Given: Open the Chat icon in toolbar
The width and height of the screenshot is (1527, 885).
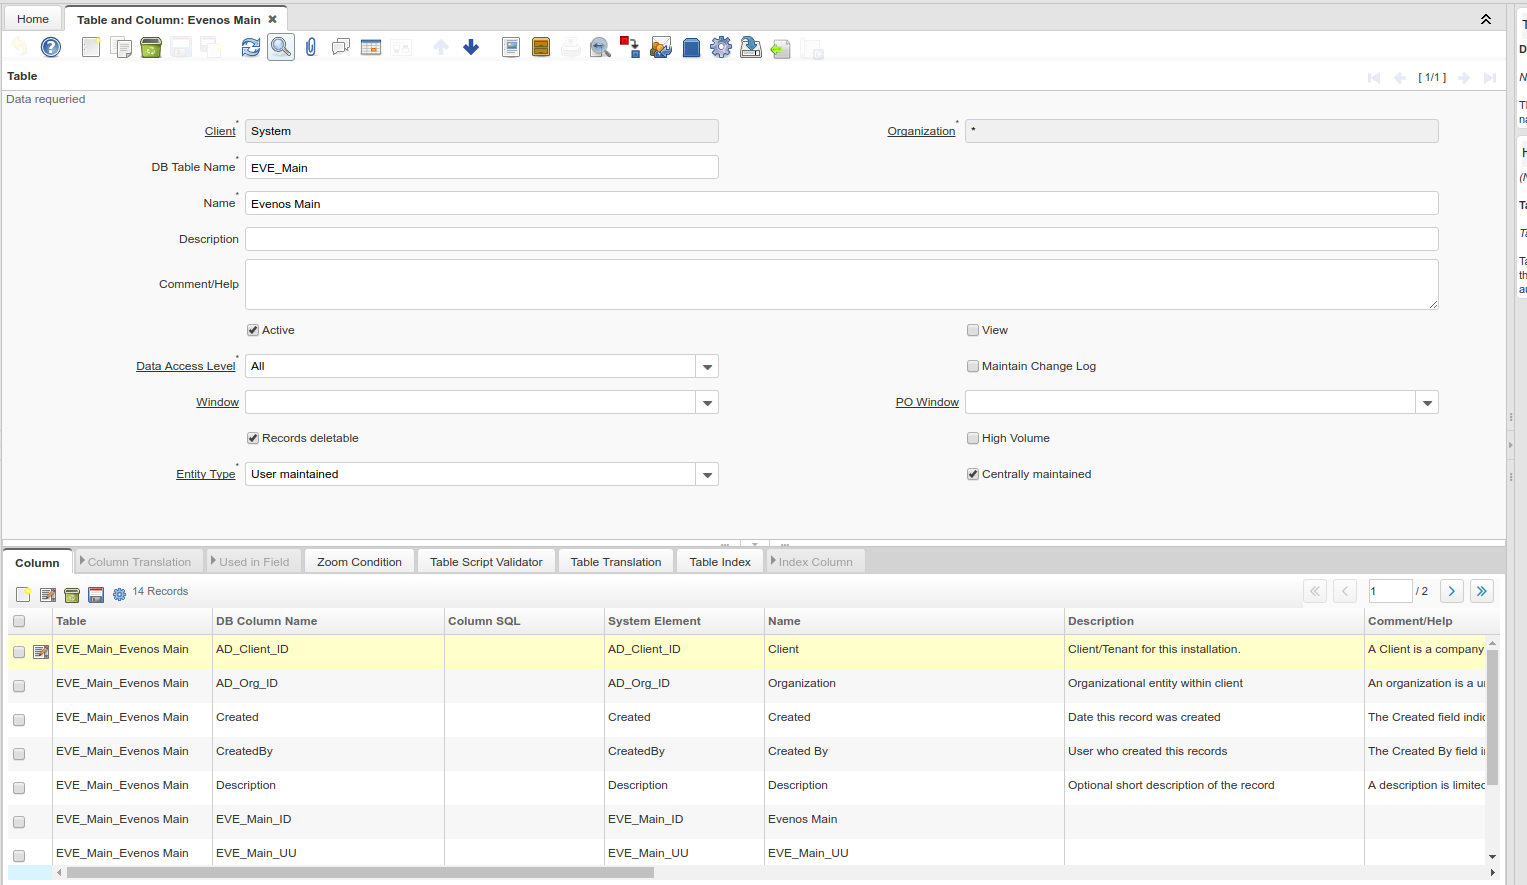Looking at the screenshot, I should click(x=341, y=47).
